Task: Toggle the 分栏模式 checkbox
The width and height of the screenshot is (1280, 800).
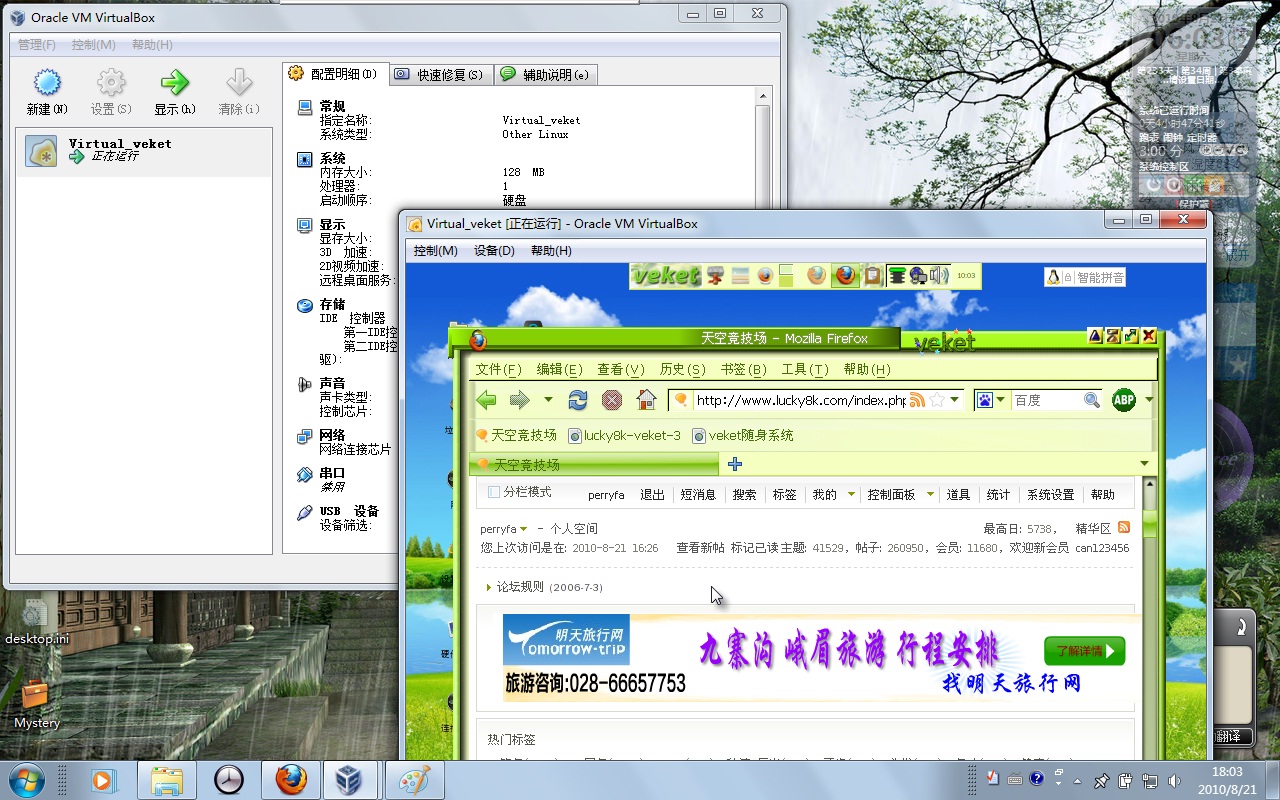Action: pos(494,492)
